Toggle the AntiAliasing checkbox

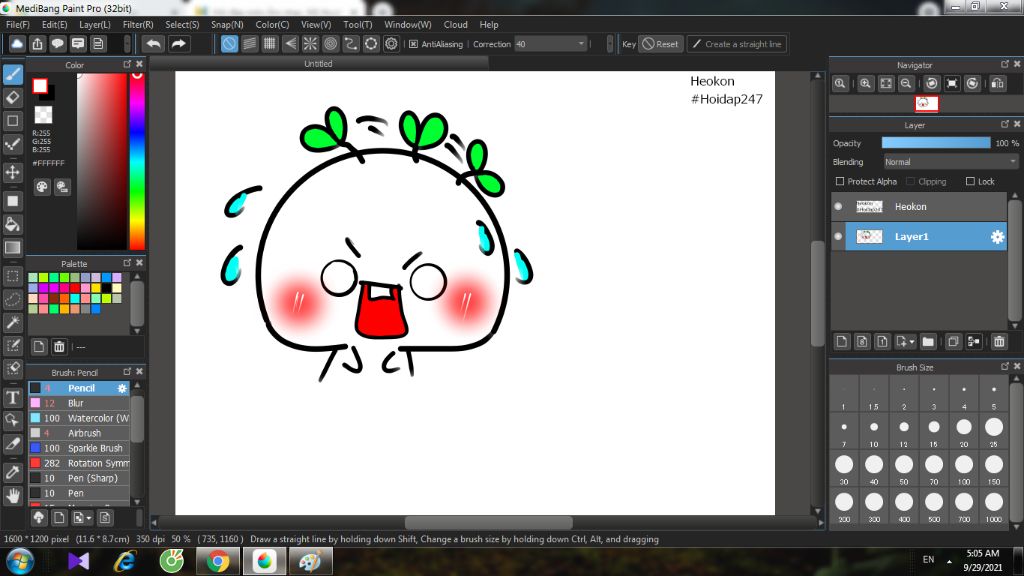413,44
